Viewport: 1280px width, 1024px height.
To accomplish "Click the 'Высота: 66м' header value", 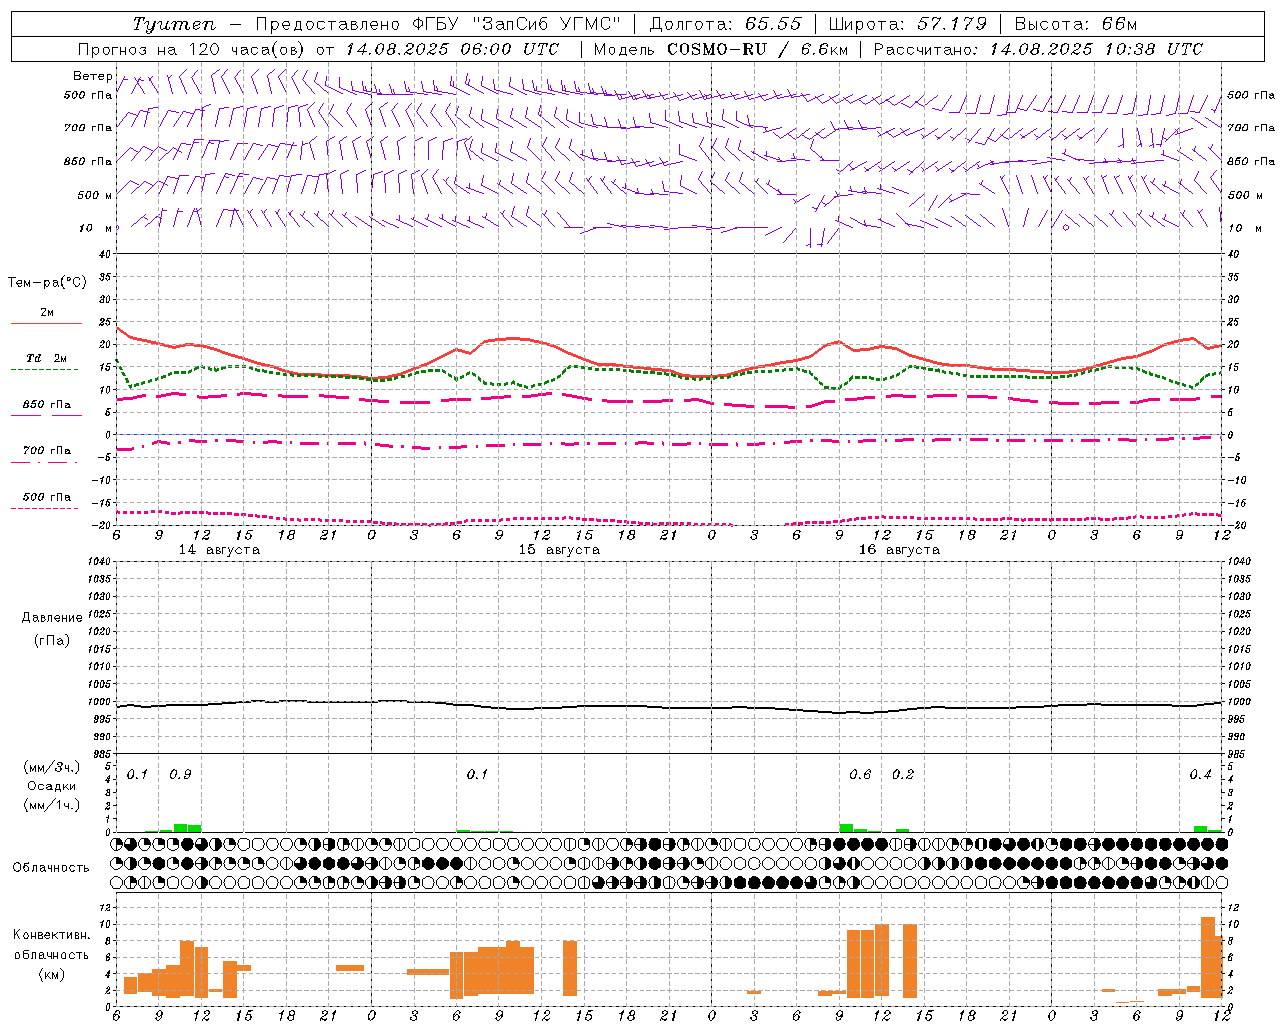I will pyautogui.click(x=1076, y=24).
